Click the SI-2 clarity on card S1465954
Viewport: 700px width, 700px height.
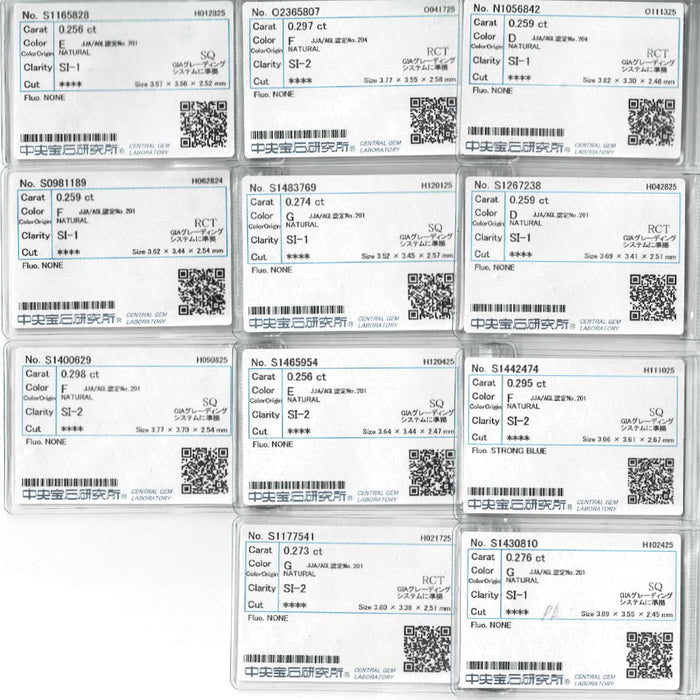(x=298, y=414)
